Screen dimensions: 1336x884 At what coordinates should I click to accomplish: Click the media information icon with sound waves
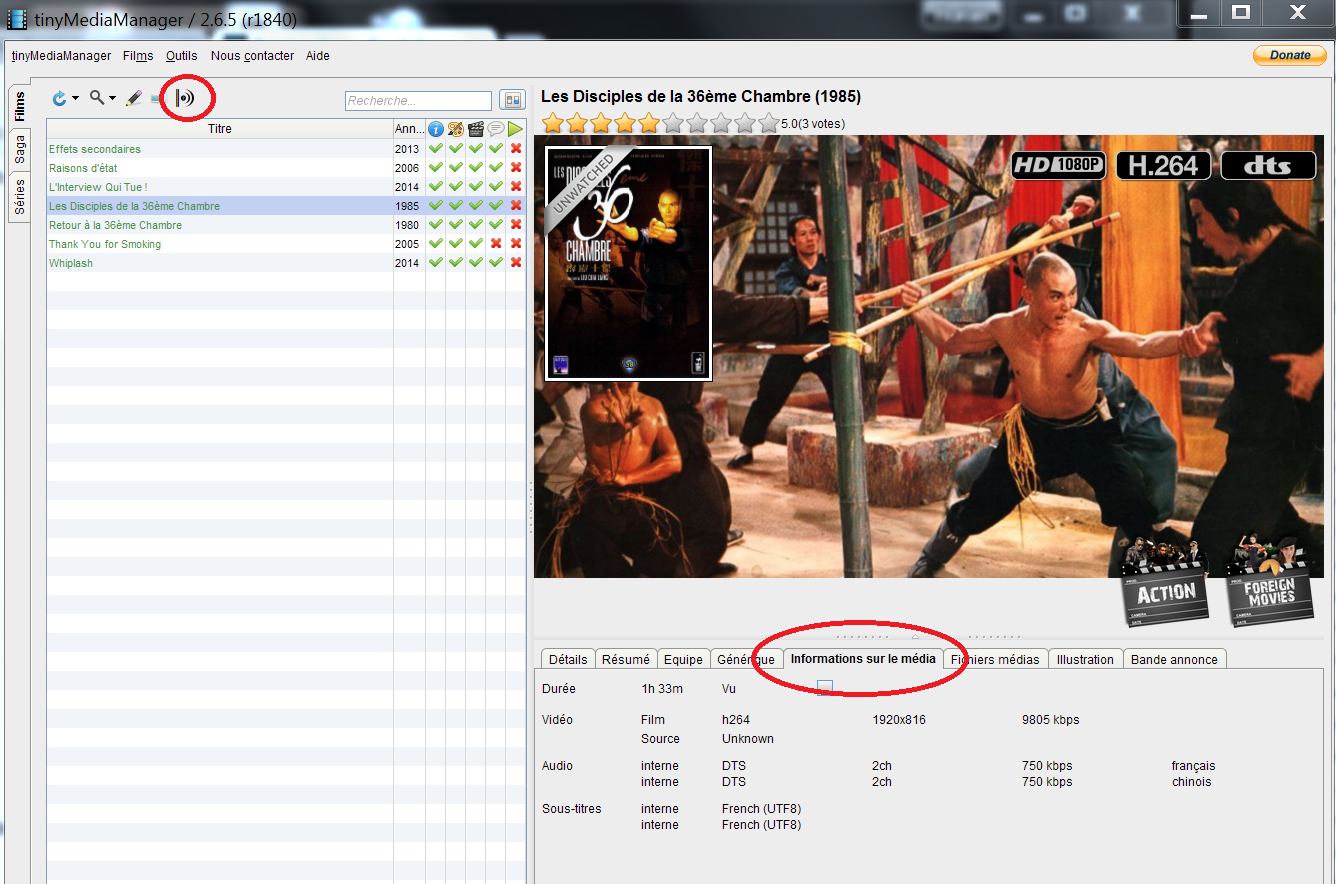point(185,98)
